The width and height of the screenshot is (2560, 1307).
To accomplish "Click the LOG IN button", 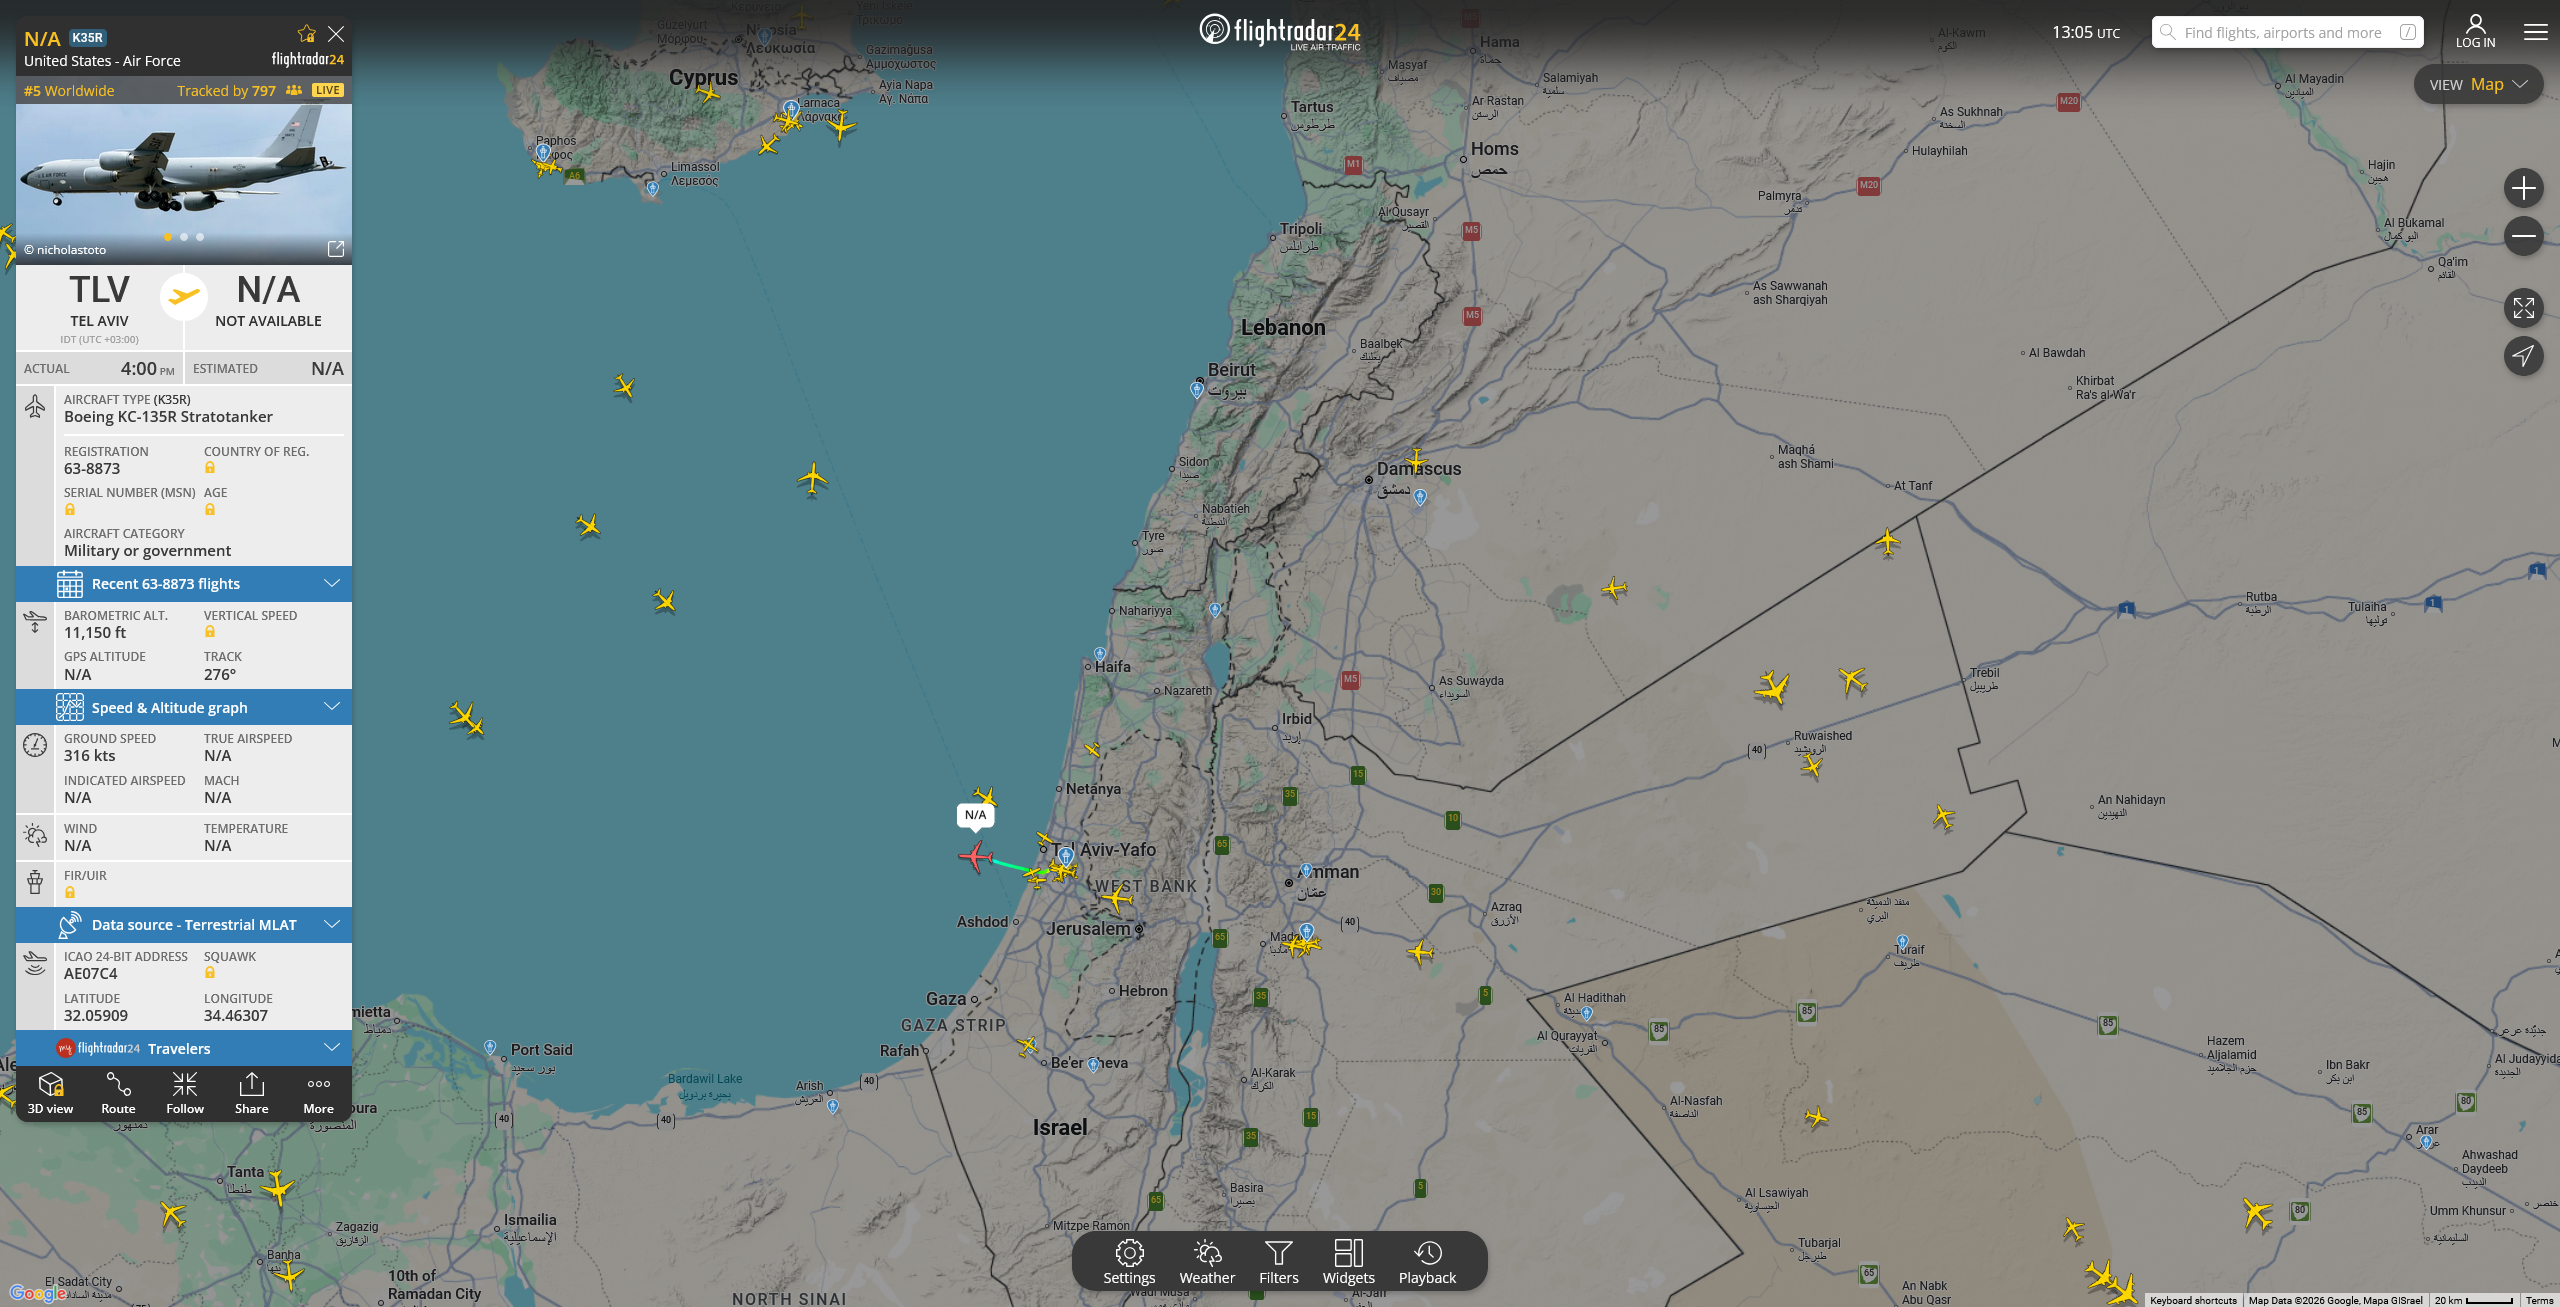I will tap(2475, 31).
